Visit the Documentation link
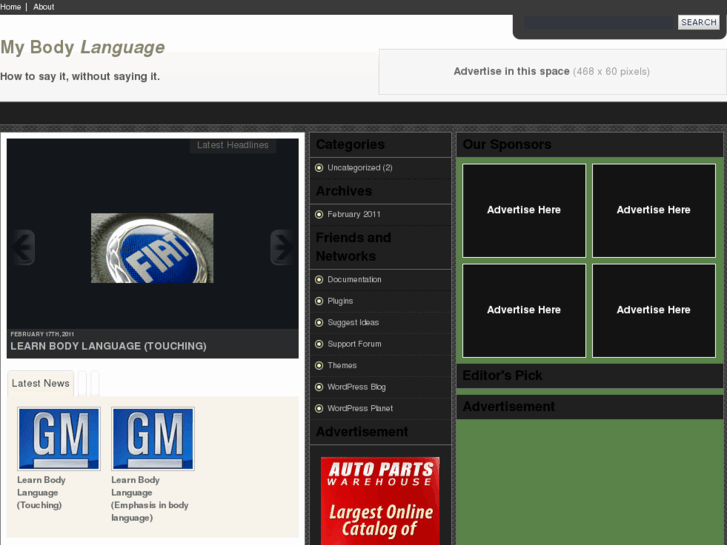 point(354,279)
